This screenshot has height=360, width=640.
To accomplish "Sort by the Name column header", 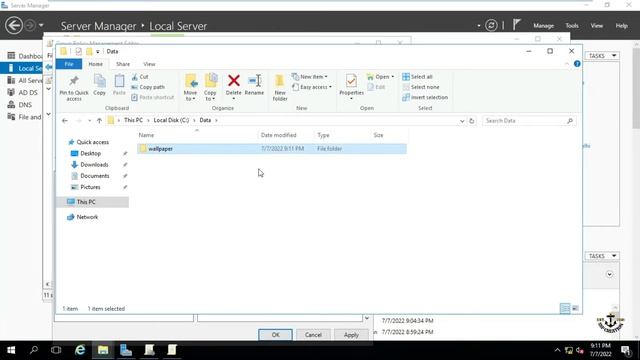I will pyautogui.click(x=146, y=135).
